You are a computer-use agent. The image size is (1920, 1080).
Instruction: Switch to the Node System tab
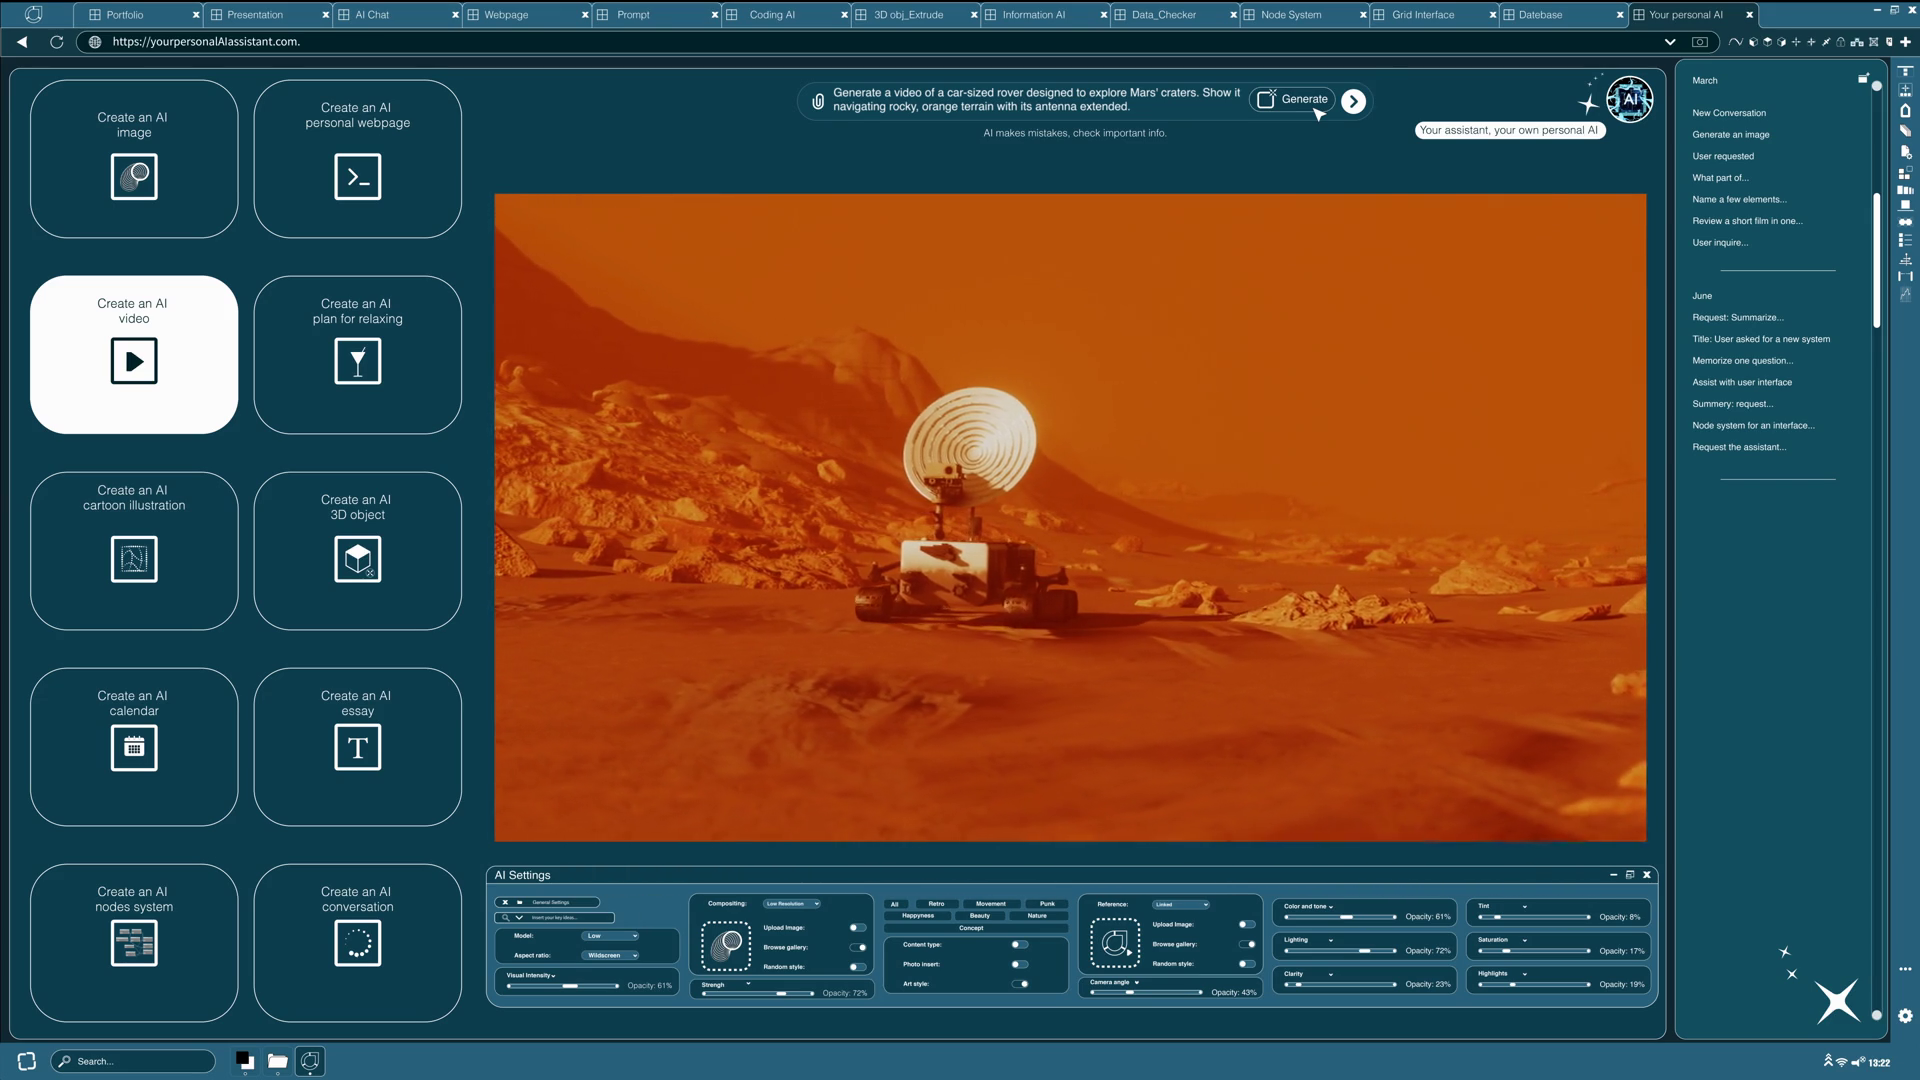[1290, 15]
